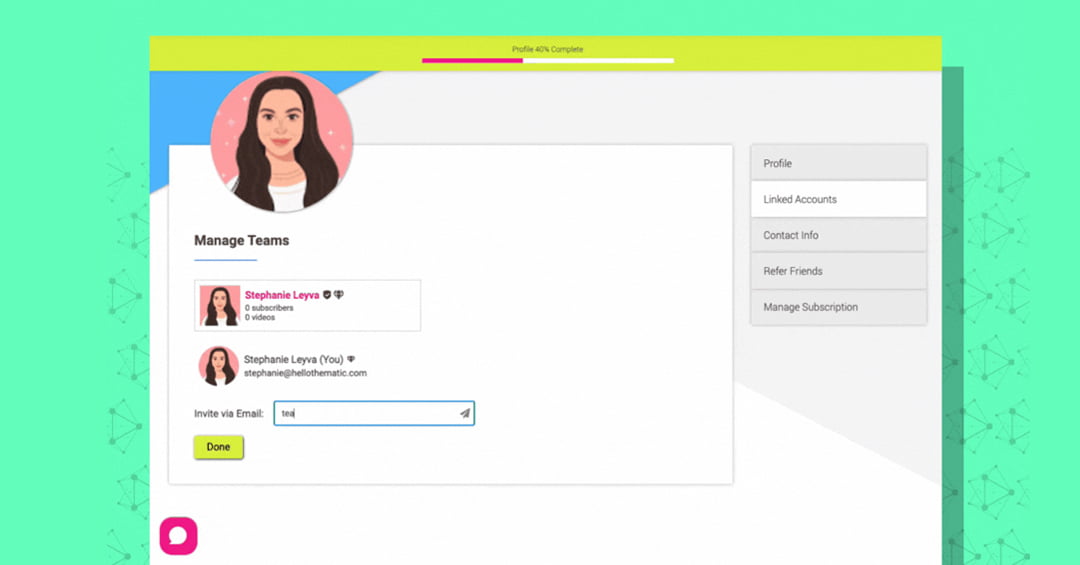Click shield badge beside channel name
The height and width of the screenshot is (565, 1080).
pyautogui.click(x=327, y=295)
